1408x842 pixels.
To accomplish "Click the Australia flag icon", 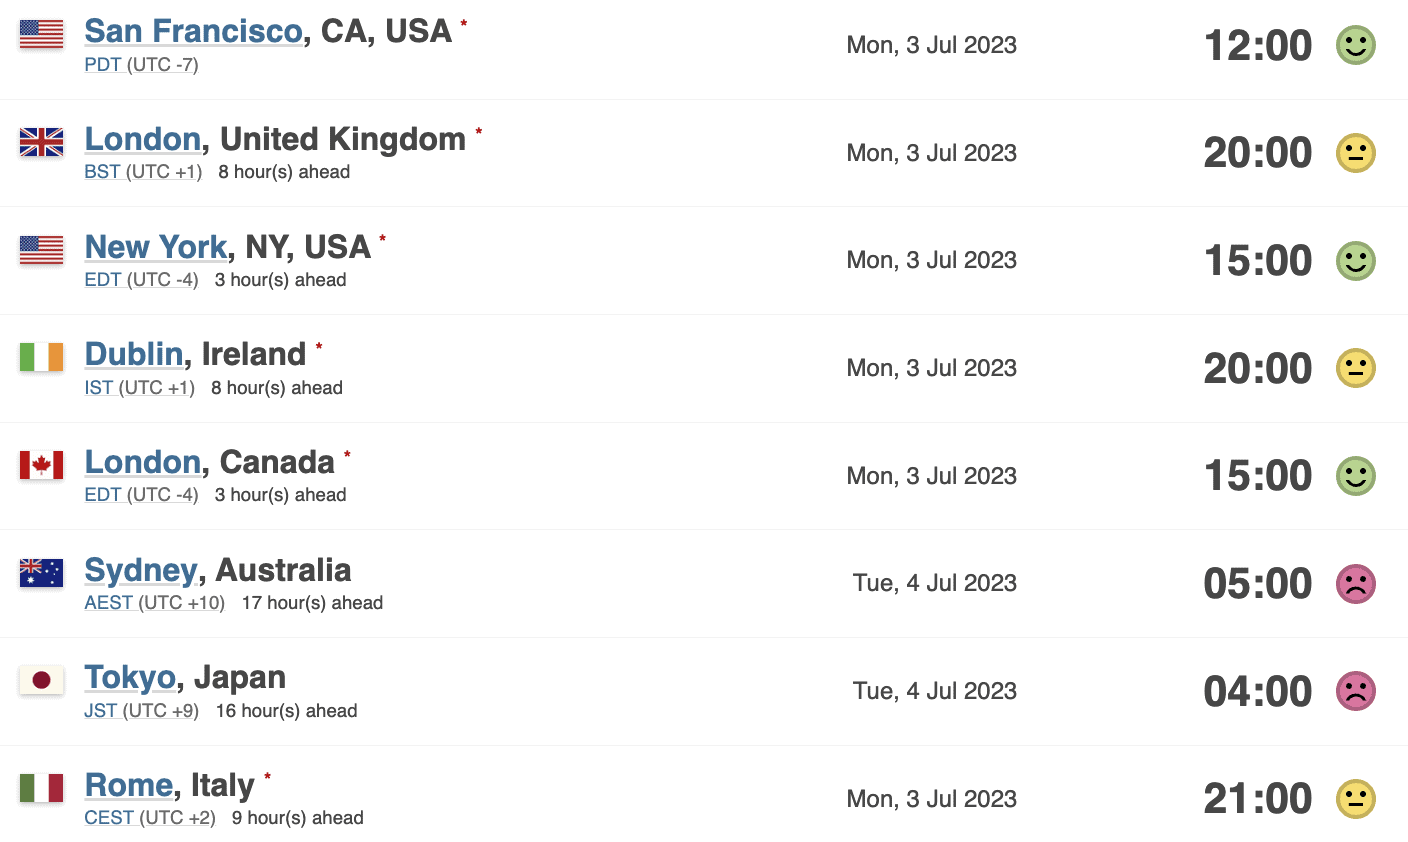I will click(x=41, y=572).
